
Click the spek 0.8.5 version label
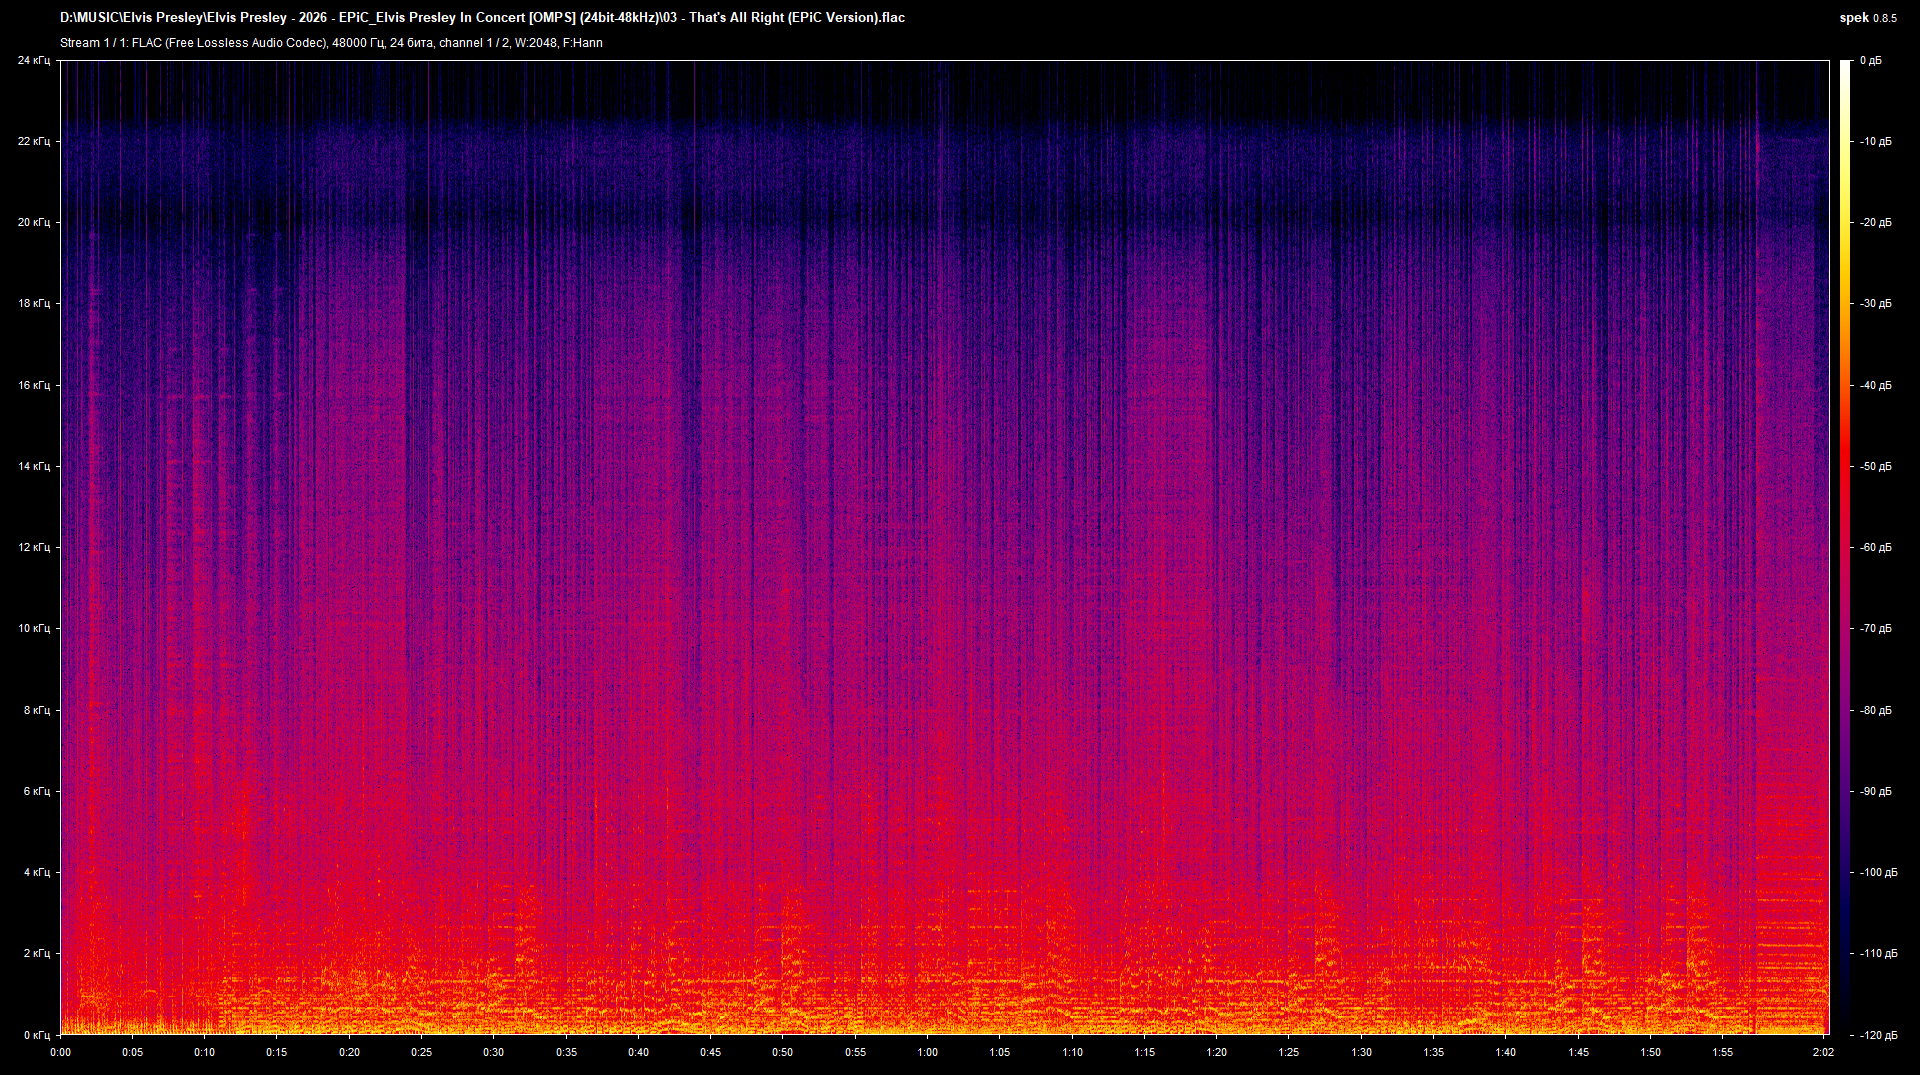point(1868,17)
